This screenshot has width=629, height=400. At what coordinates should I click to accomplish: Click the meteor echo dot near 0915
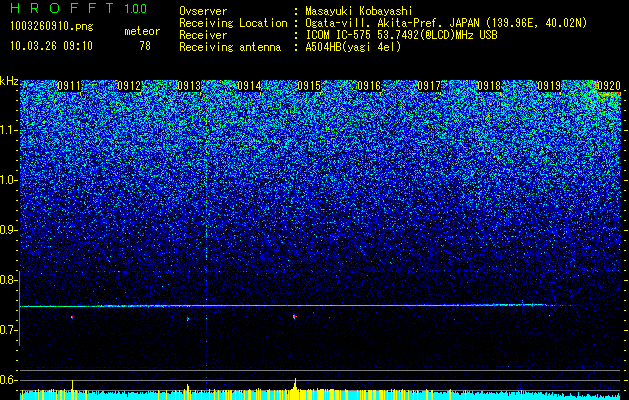point(294,317)
